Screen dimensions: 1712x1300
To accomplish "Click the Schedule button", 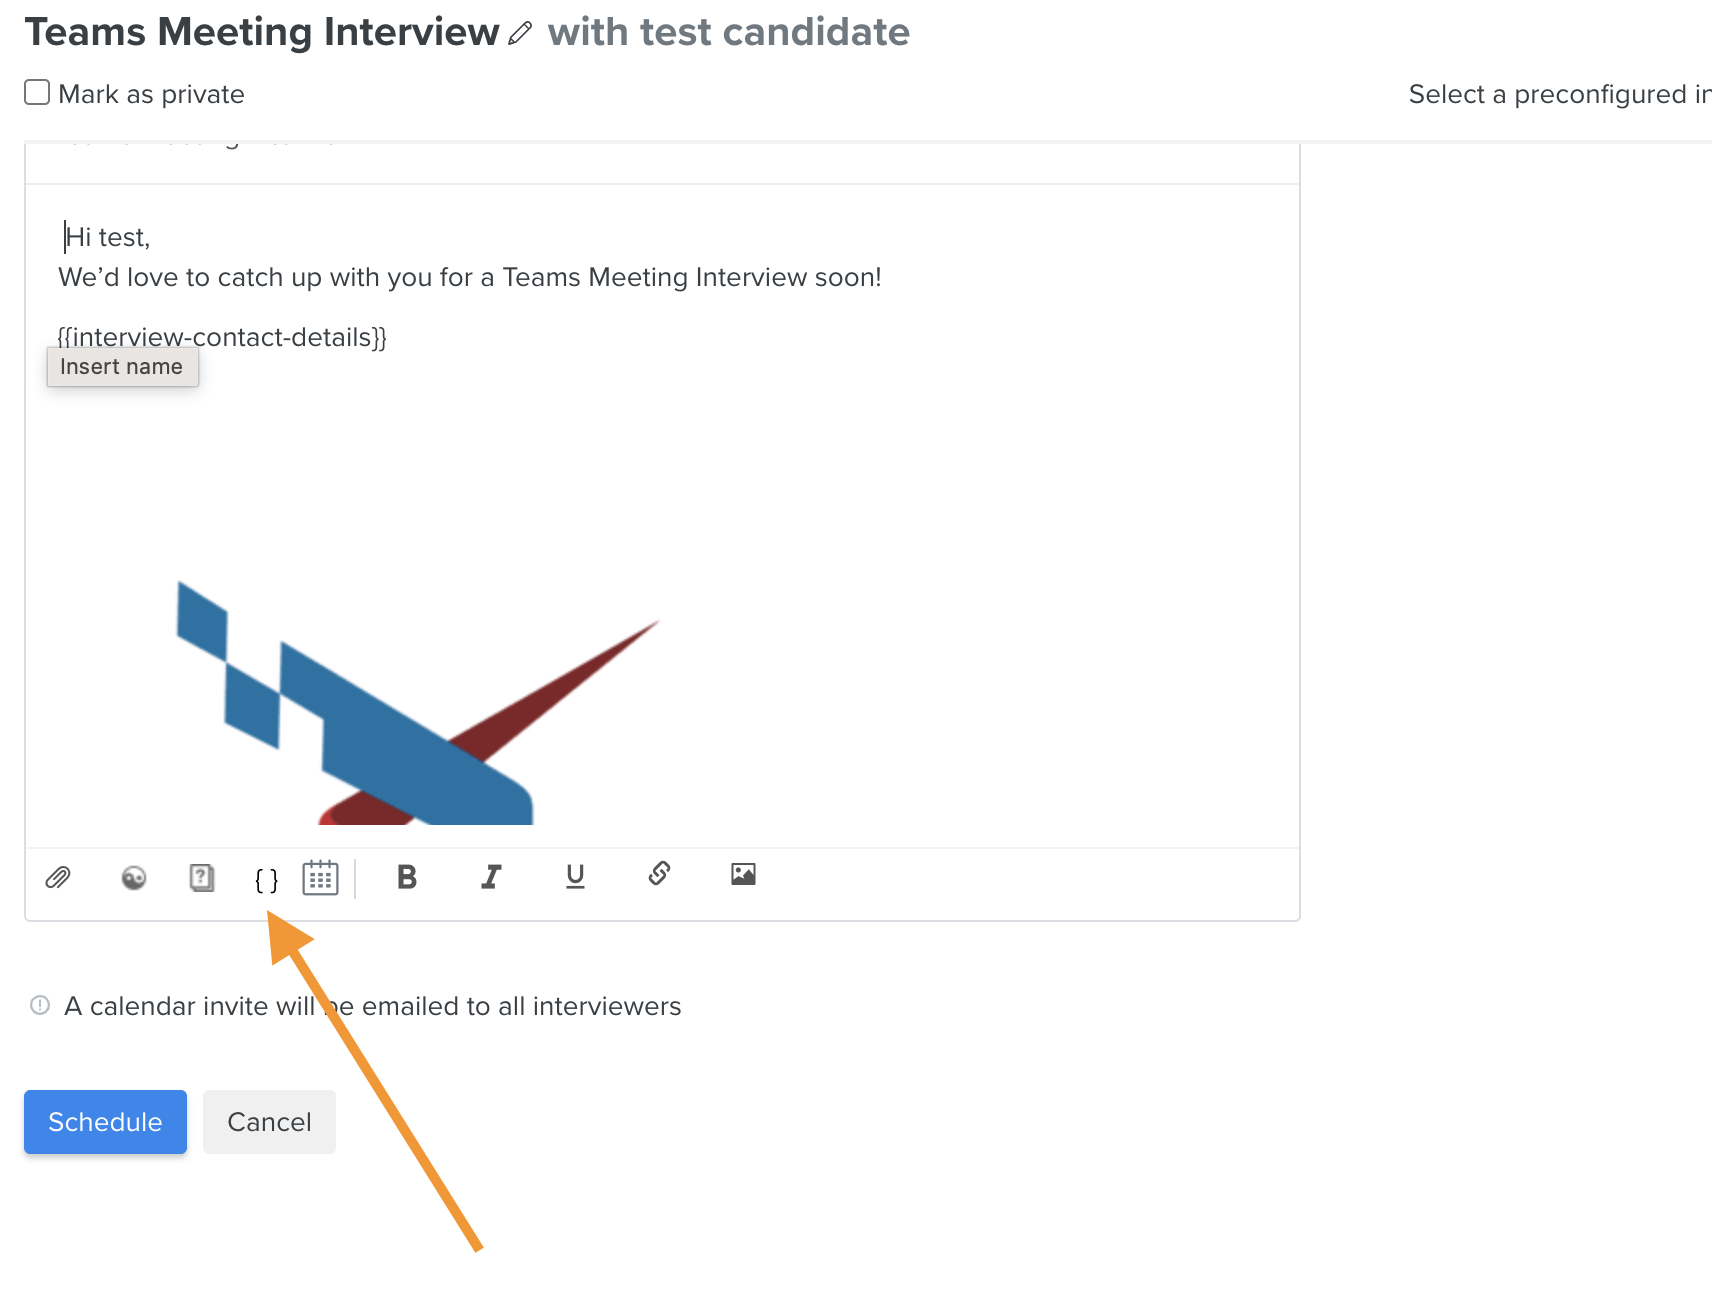I will coord(105,1122).
